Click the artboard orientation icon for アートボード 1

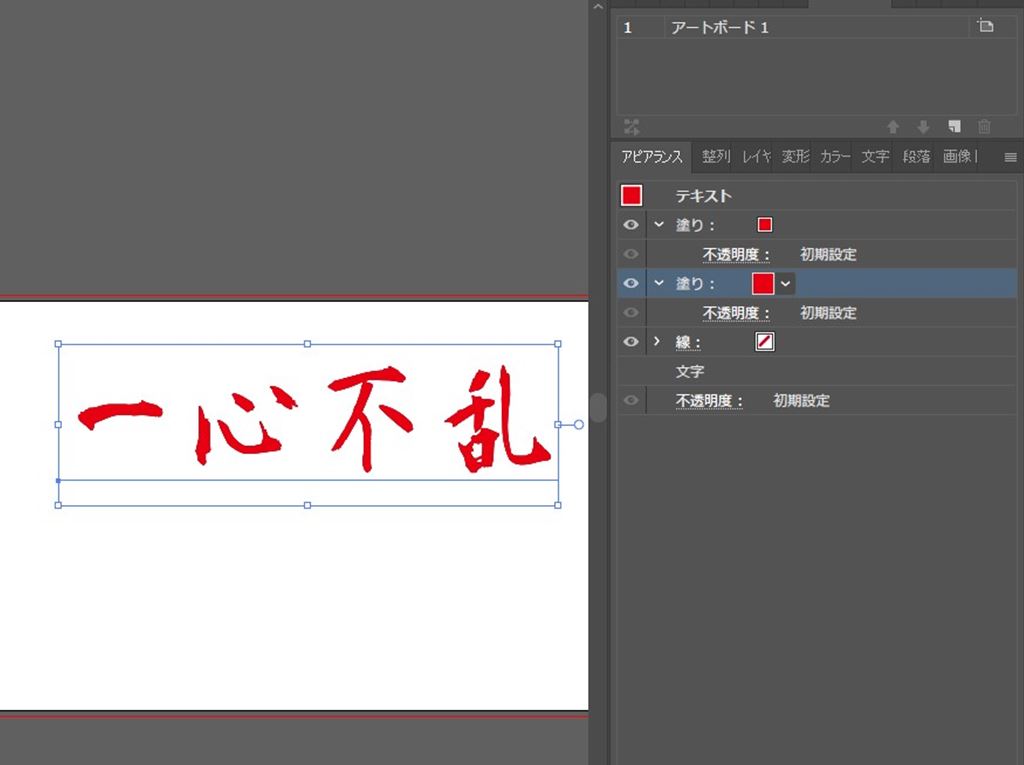(985, 27)
